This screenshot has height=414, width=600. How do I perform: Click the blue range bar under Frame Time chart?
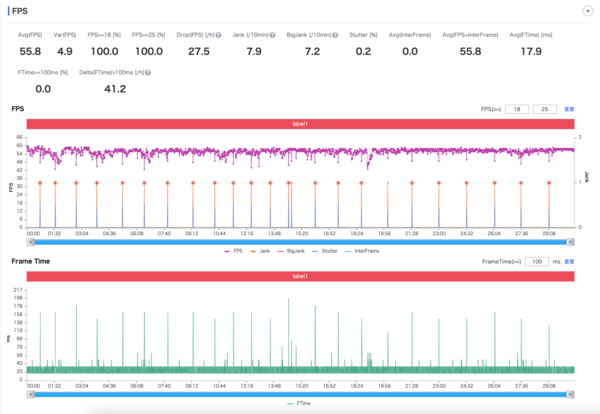point(300,394)
